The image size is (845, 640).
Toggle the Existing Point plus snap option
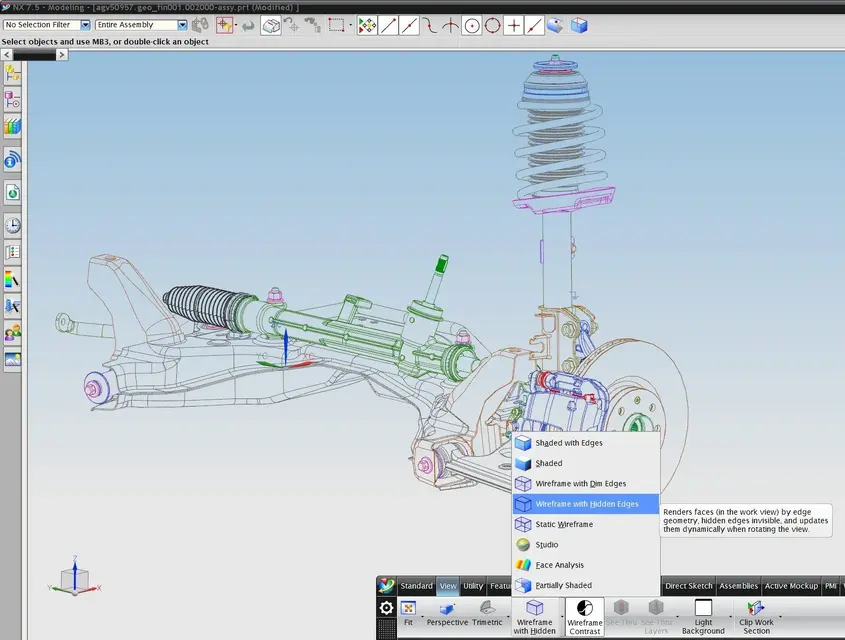(x=514, y=25)
